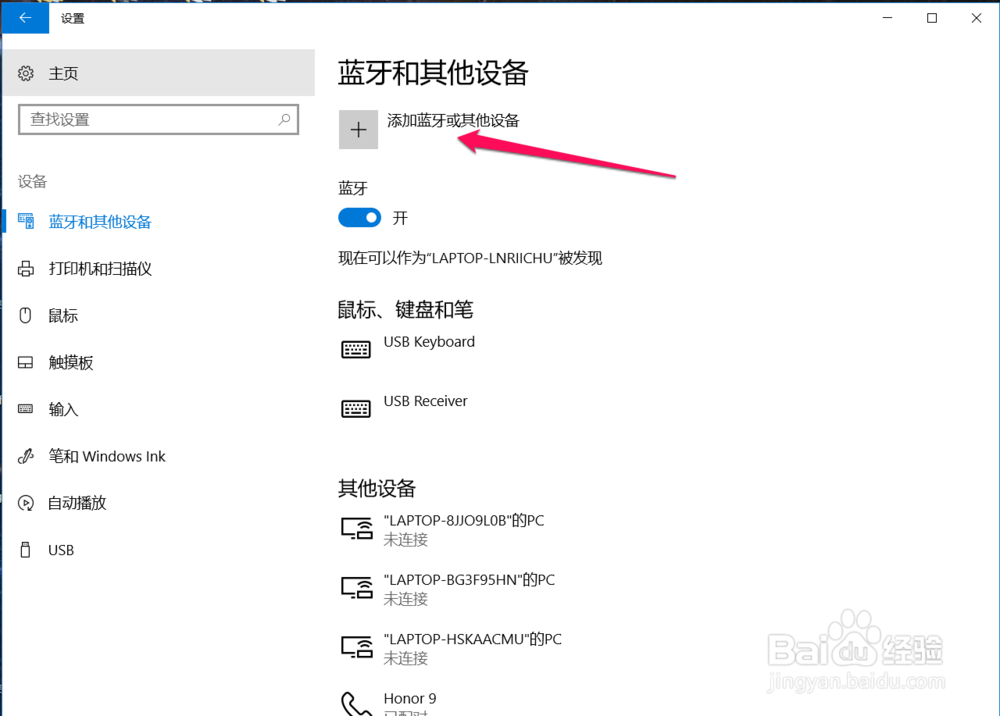Open 触摸板 settings page
Image resolution: width=1000 pixels, height=716 pixels.
[71, 362]
